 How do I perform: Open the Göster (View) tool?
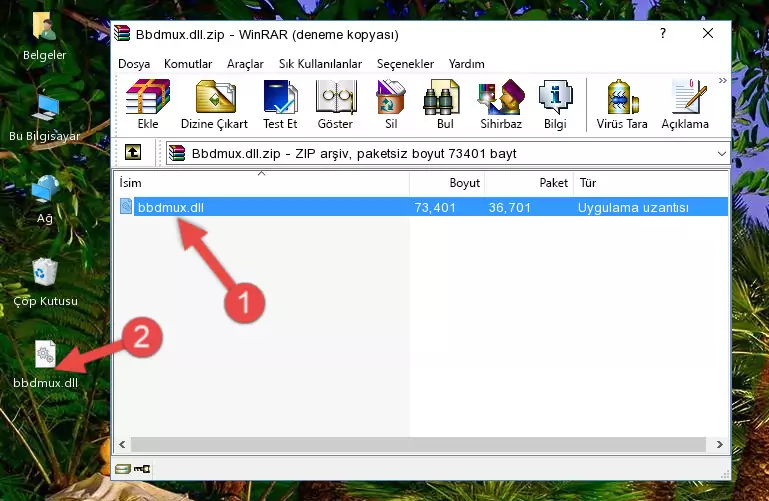pos(335,104)
